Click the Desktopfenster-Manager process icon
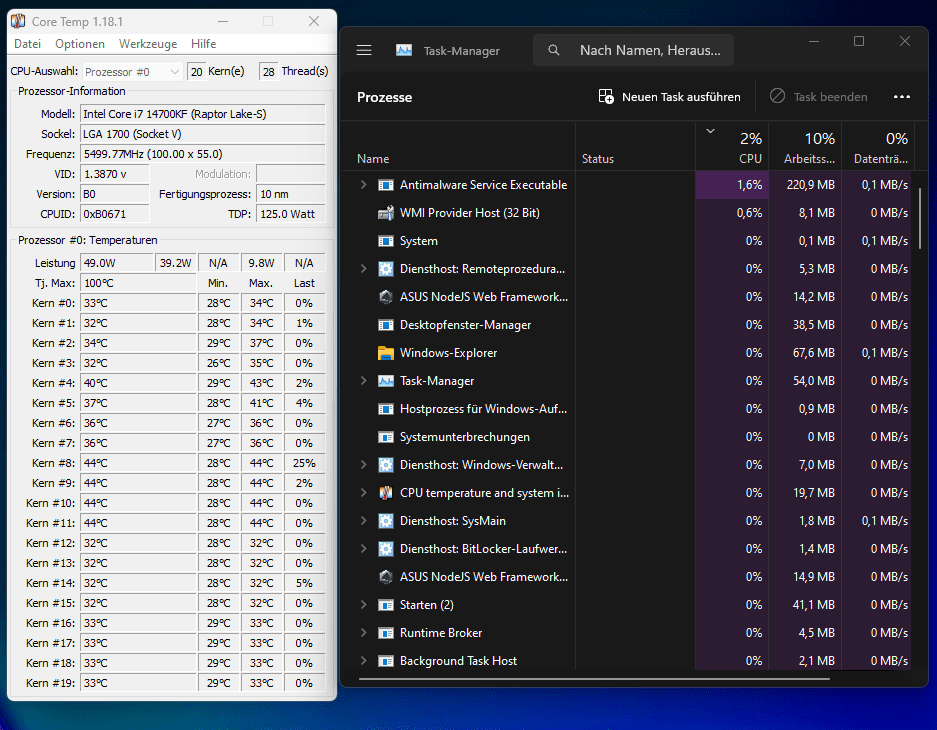 [x=386, y=325]
